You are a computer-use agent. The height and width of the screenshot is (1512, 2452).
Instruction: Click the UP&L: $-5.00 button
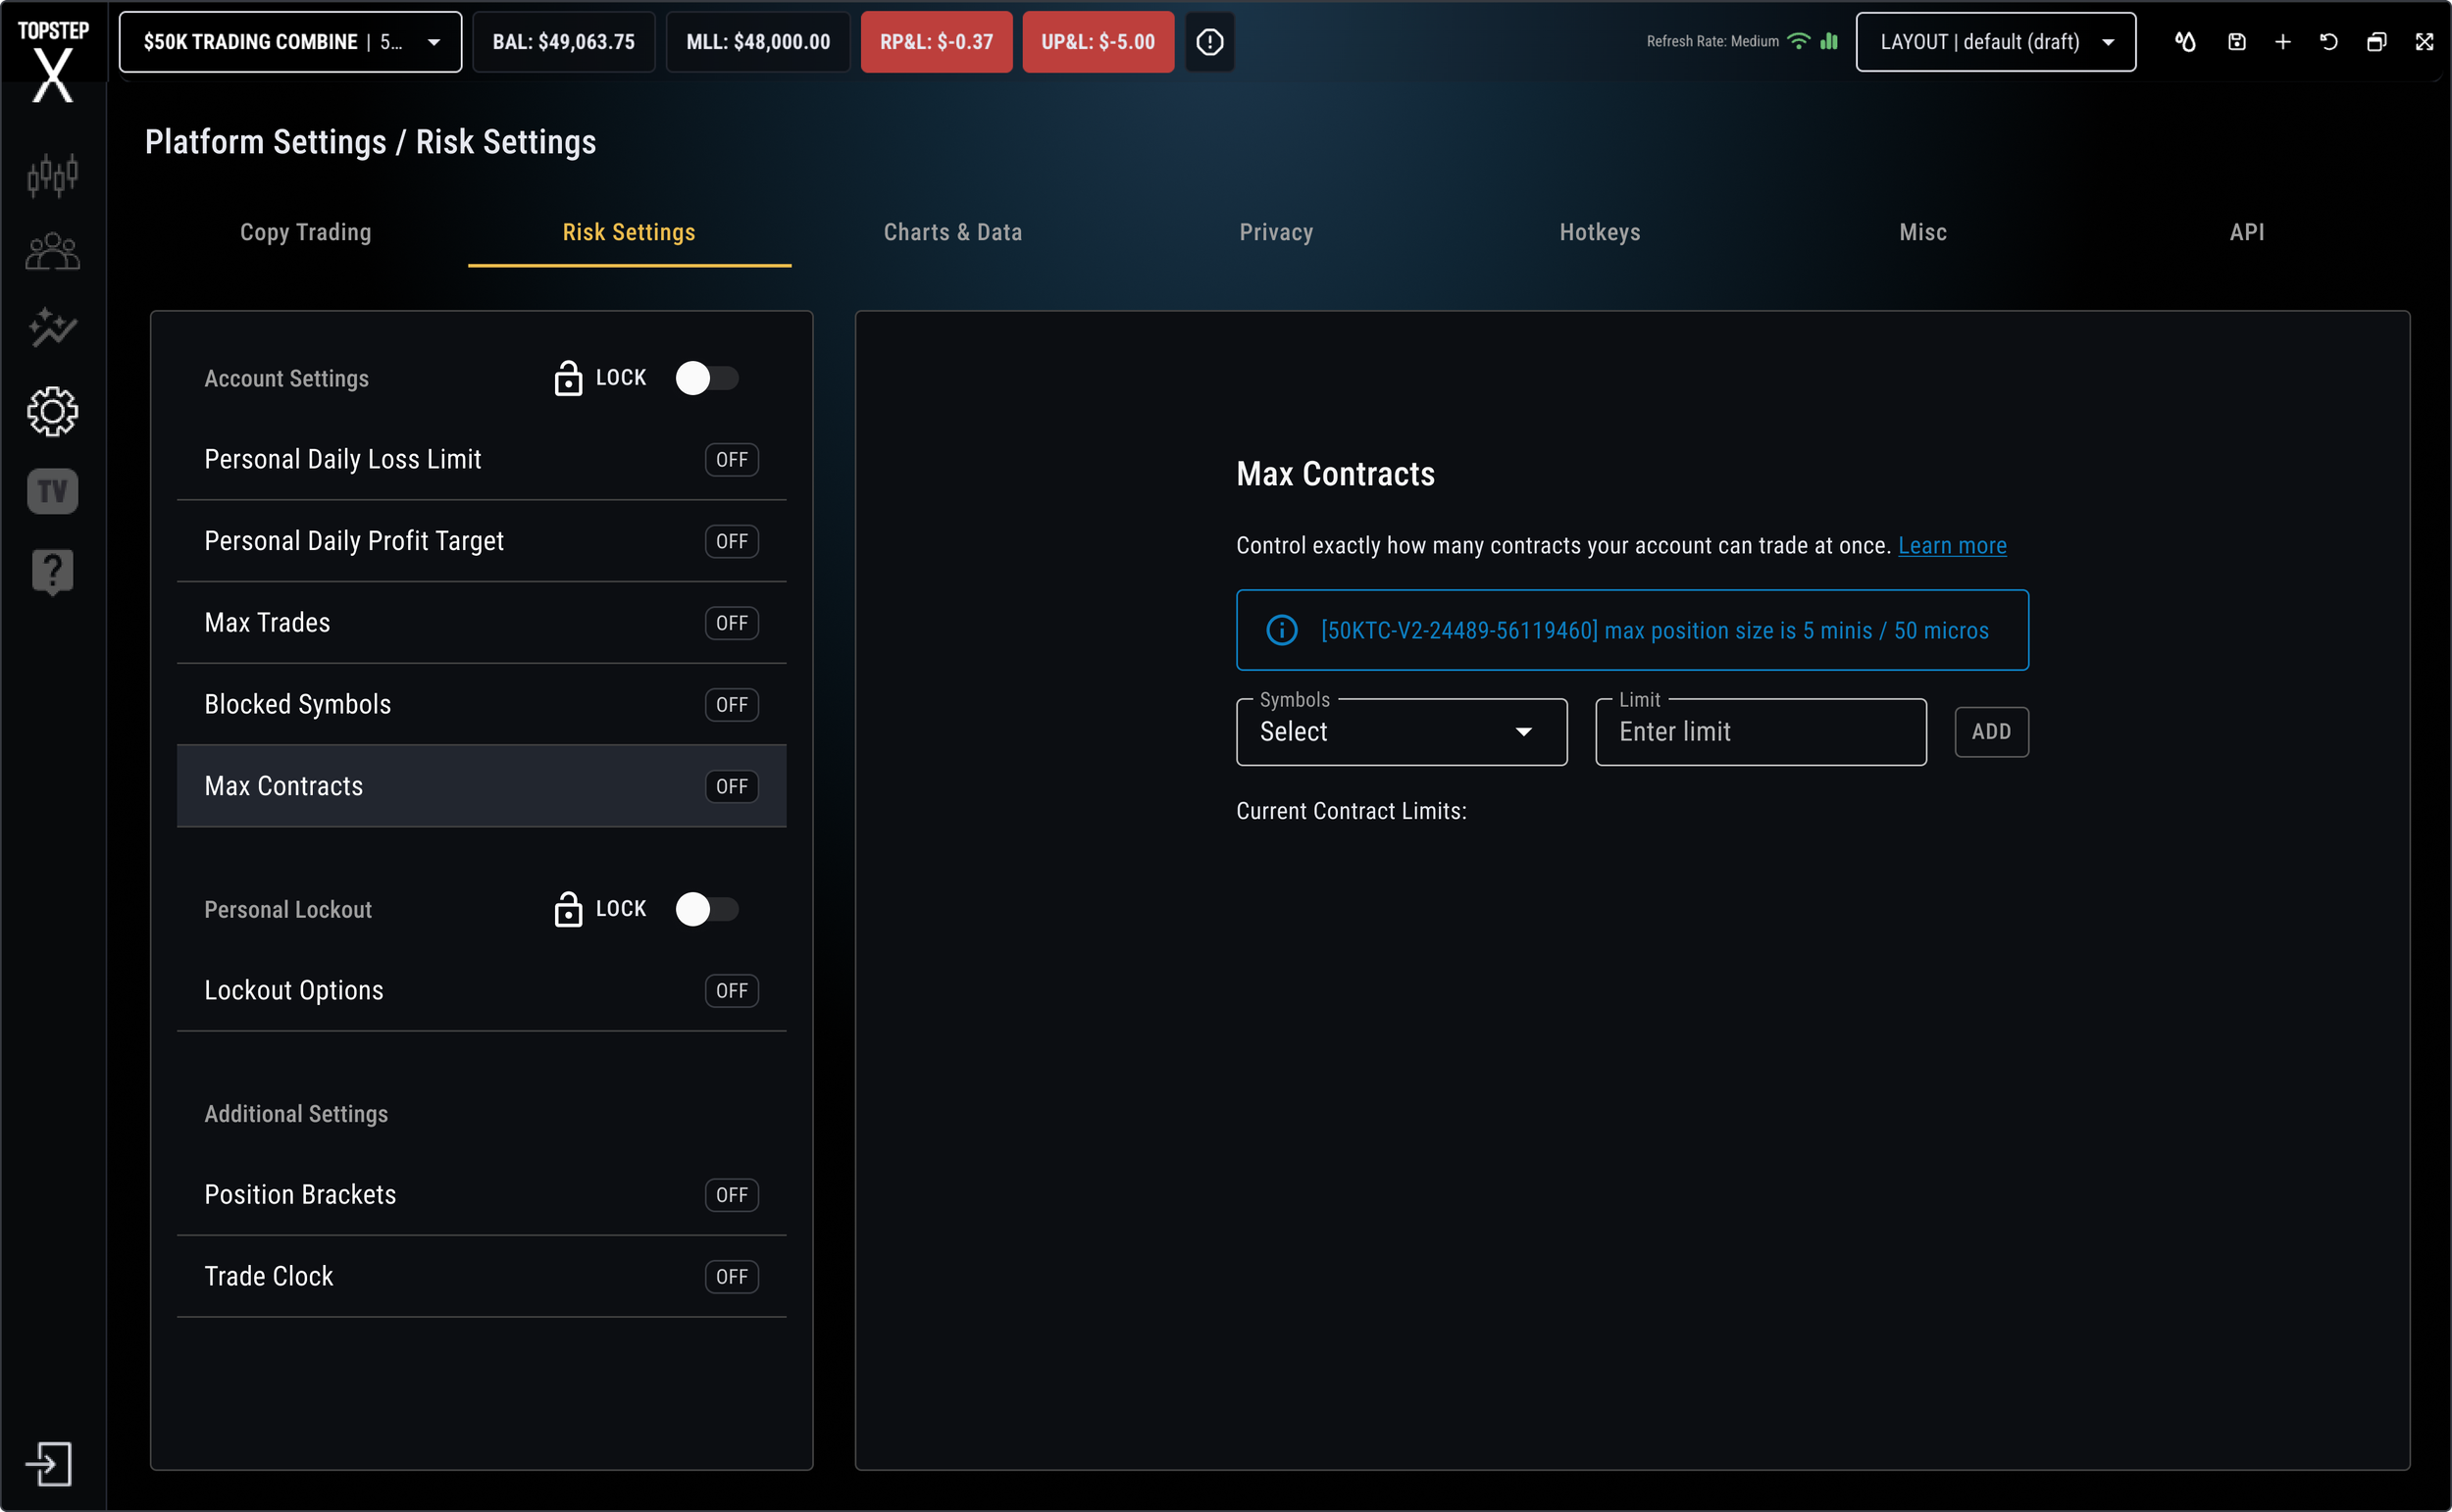[1098, 42]
